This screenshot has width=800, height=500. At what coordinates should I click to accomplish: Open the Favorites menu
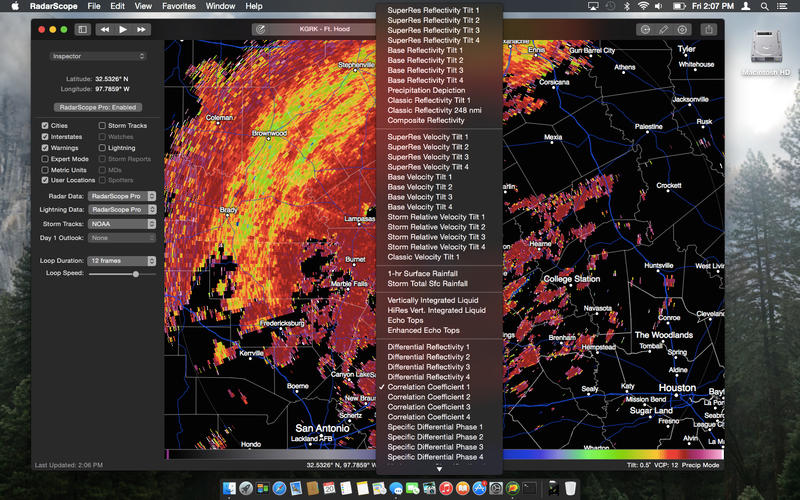click(179, 6)
